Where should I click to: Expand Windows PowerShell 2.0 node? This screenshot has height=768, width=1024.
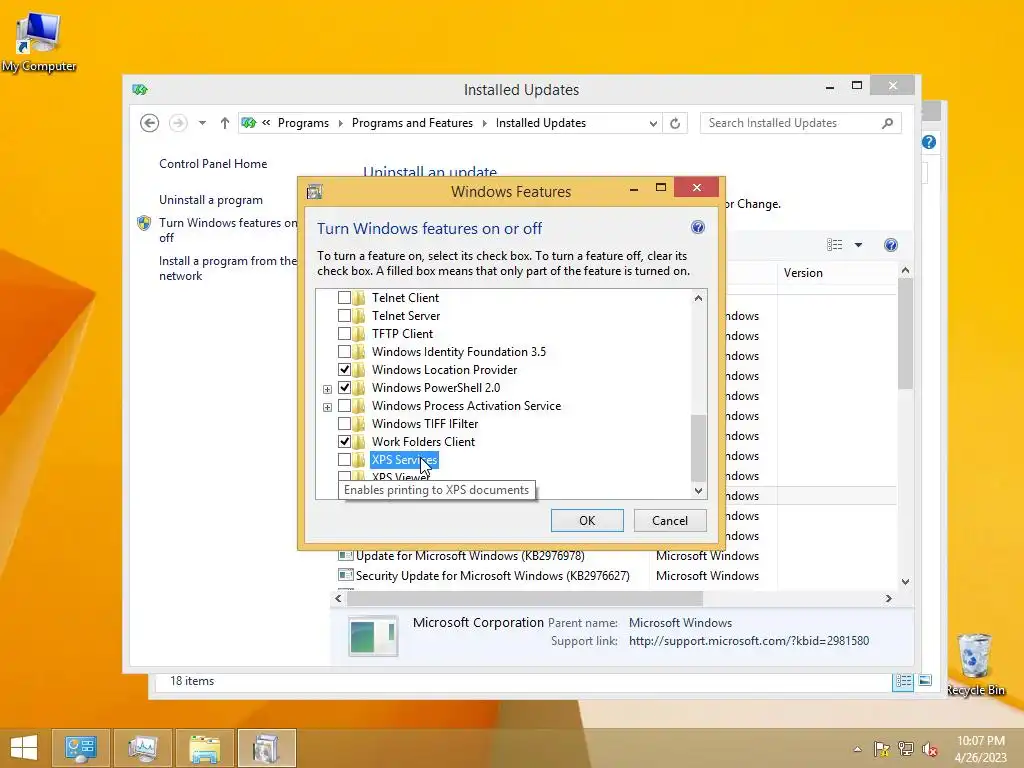pyautogui.click(x=327, y=389)
